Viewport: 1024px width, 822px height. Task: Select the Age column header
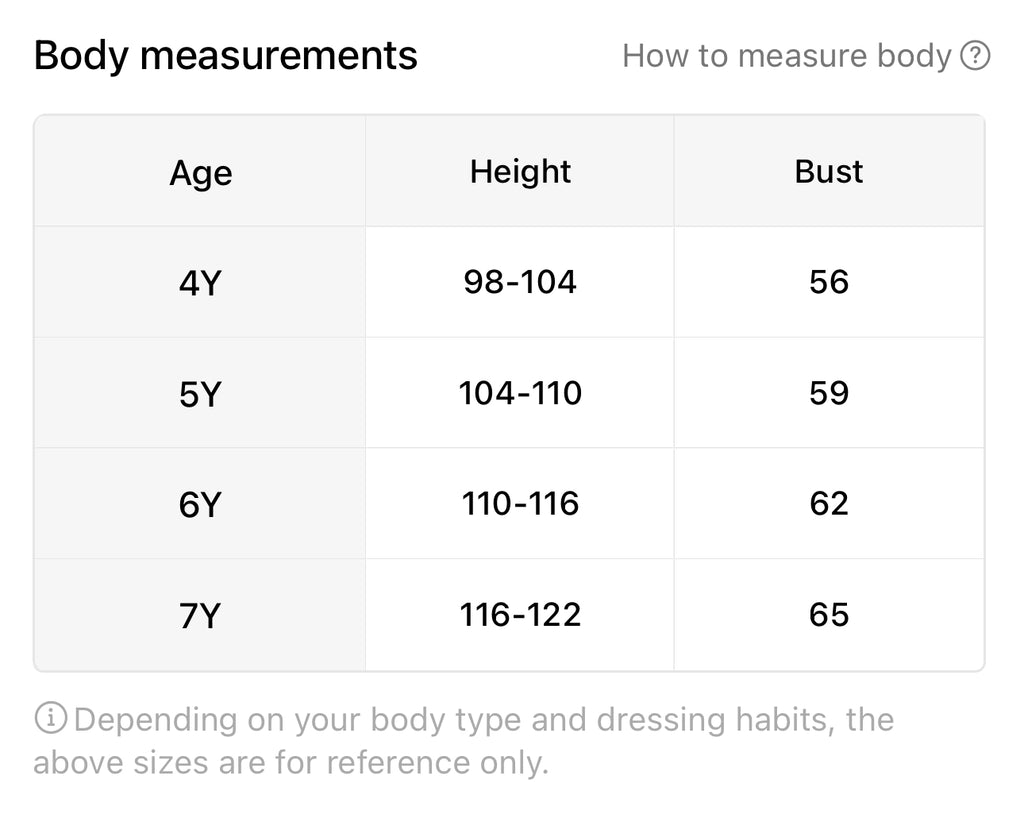pos(200,173)
